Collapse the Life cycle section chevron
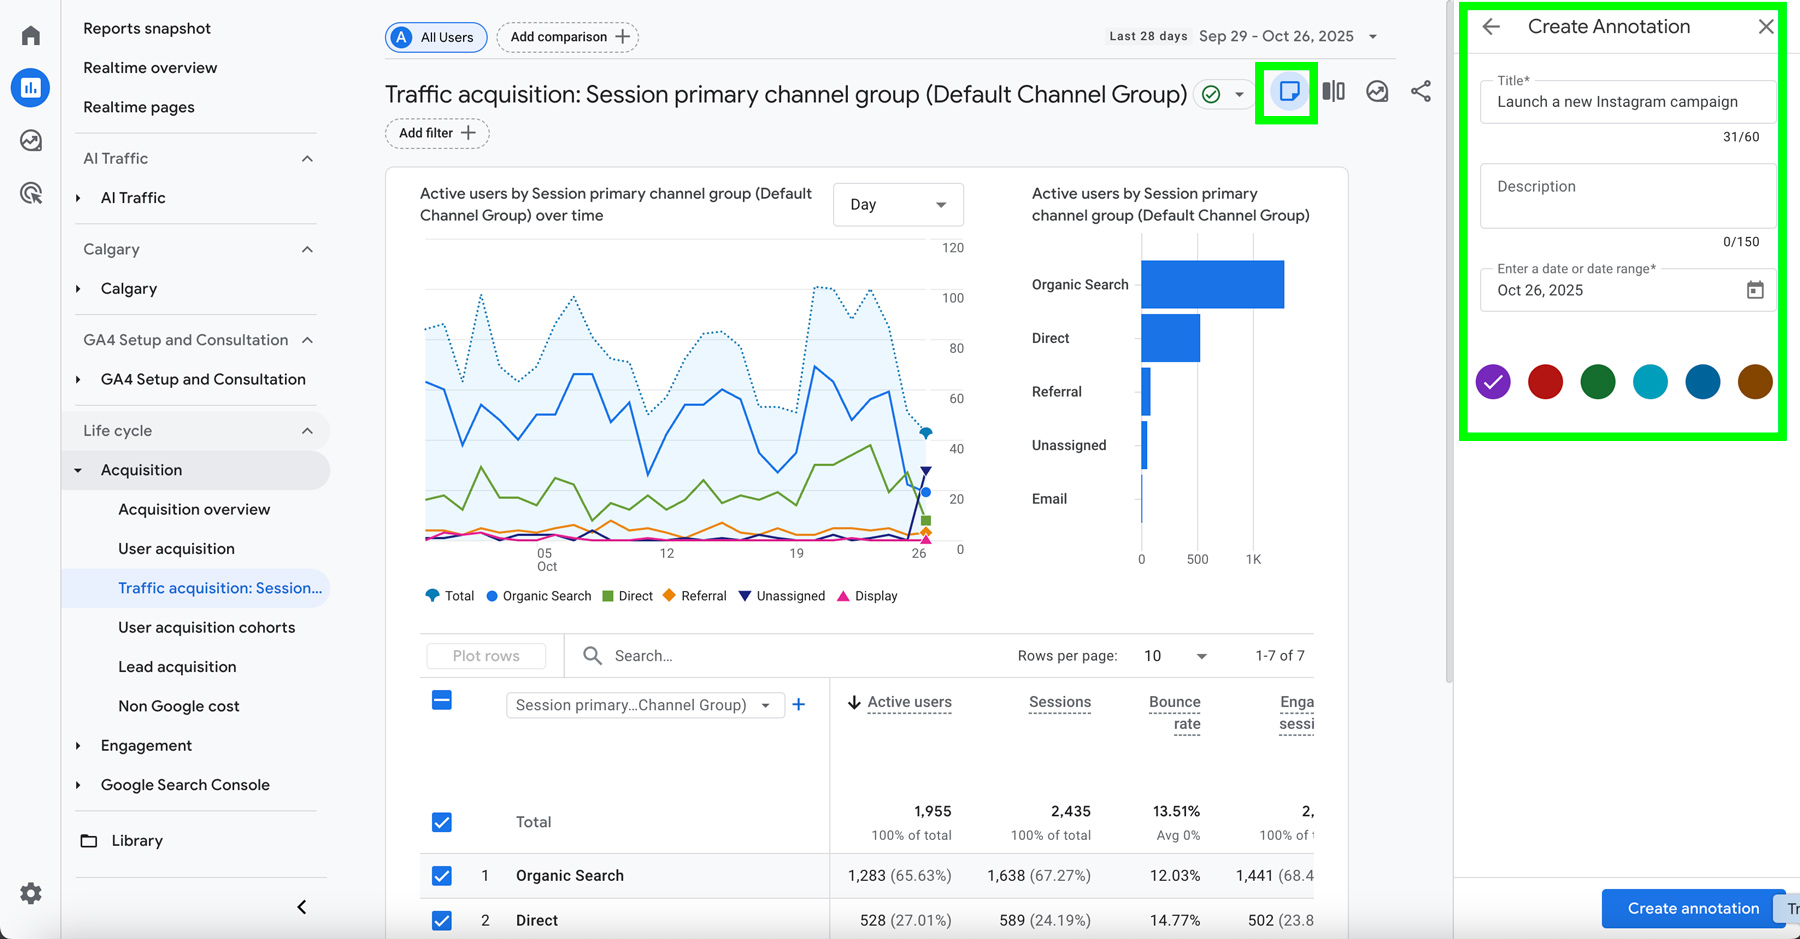This screenshot has width=1800, height=939. (x=308, y=430)
